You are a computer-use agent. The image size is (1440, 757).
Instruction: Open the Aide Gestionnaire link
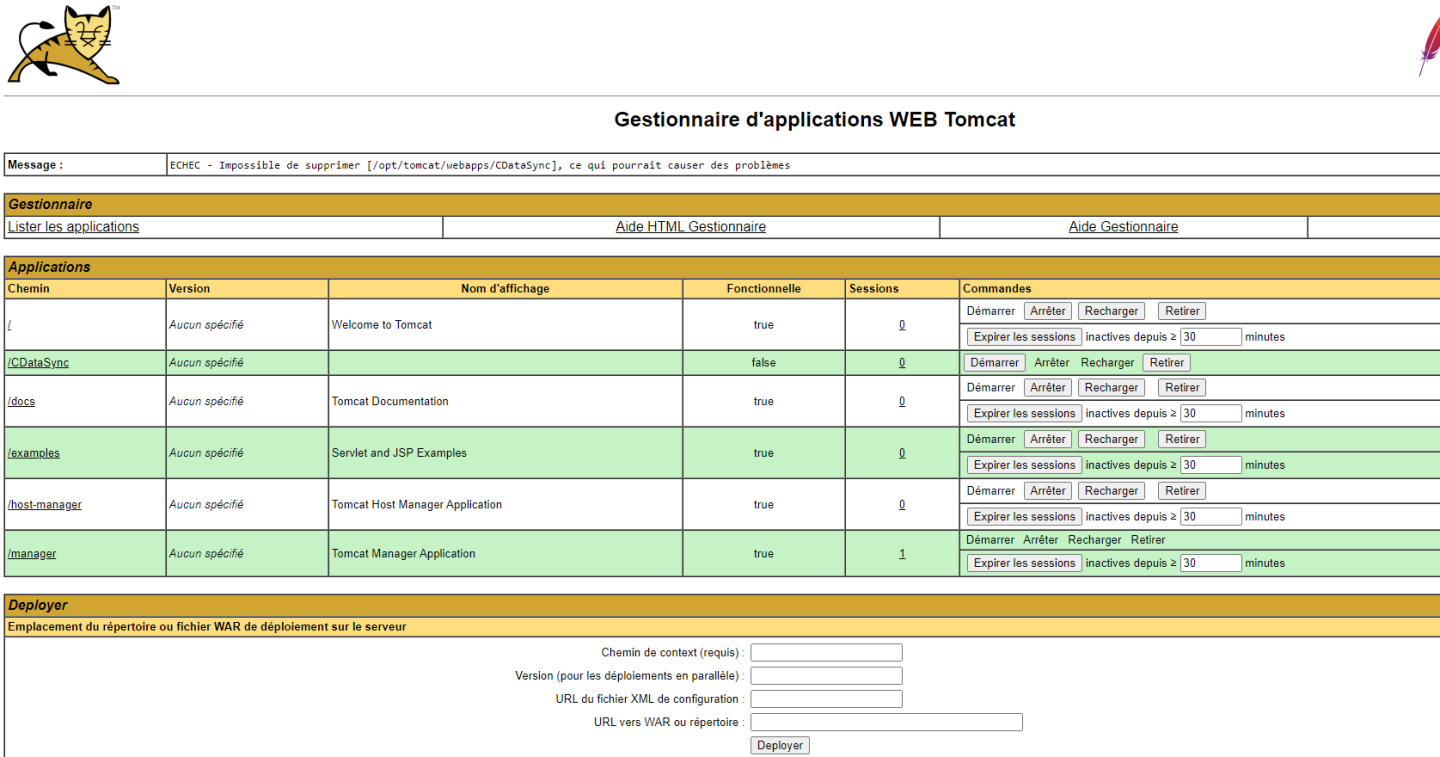click(1123, 227)
